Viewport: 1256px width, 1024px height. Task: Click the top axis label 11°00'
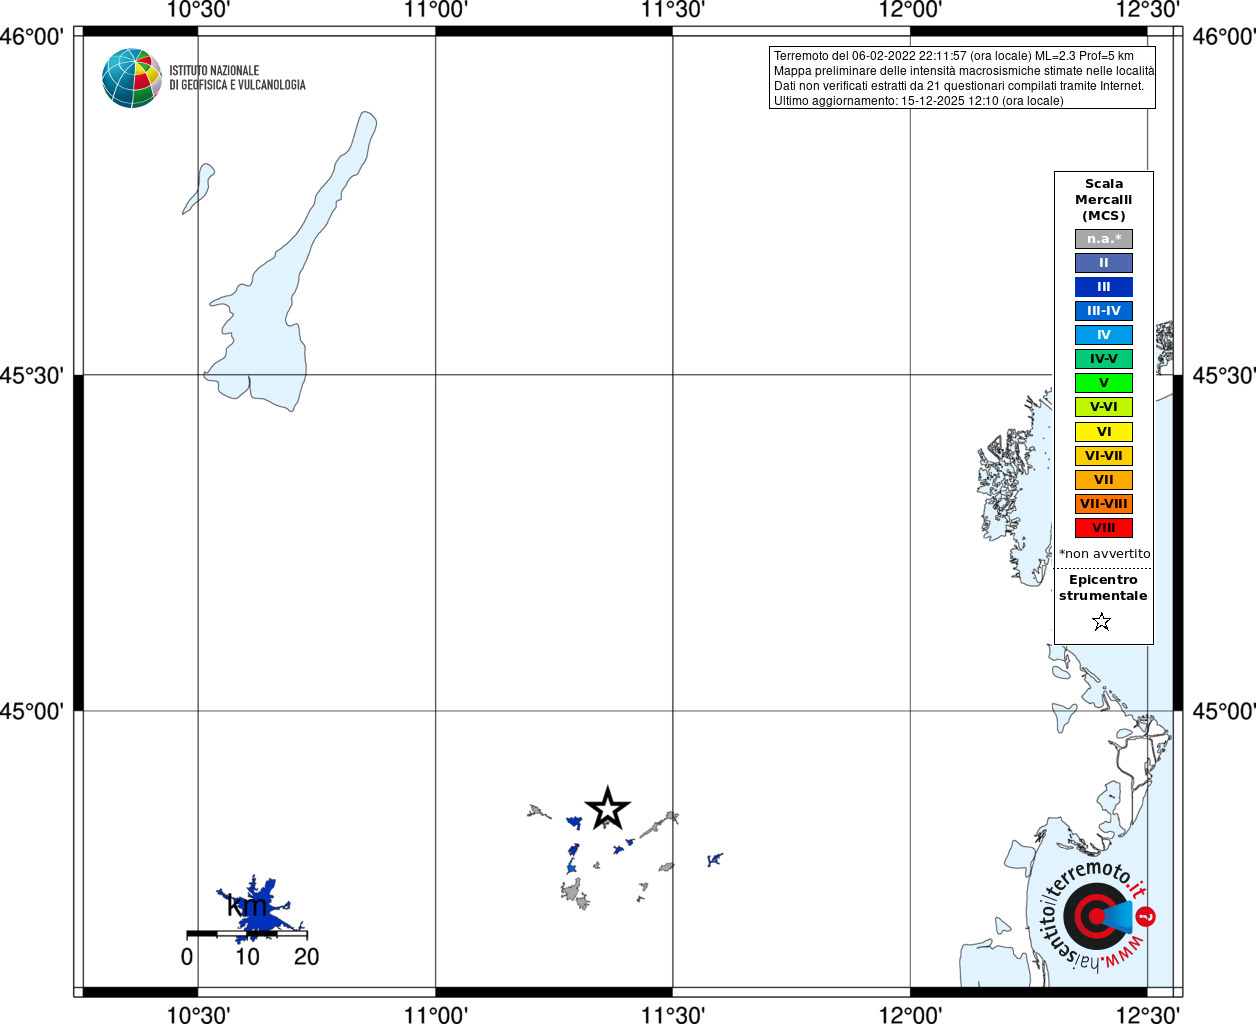click(x=436, y=10)
